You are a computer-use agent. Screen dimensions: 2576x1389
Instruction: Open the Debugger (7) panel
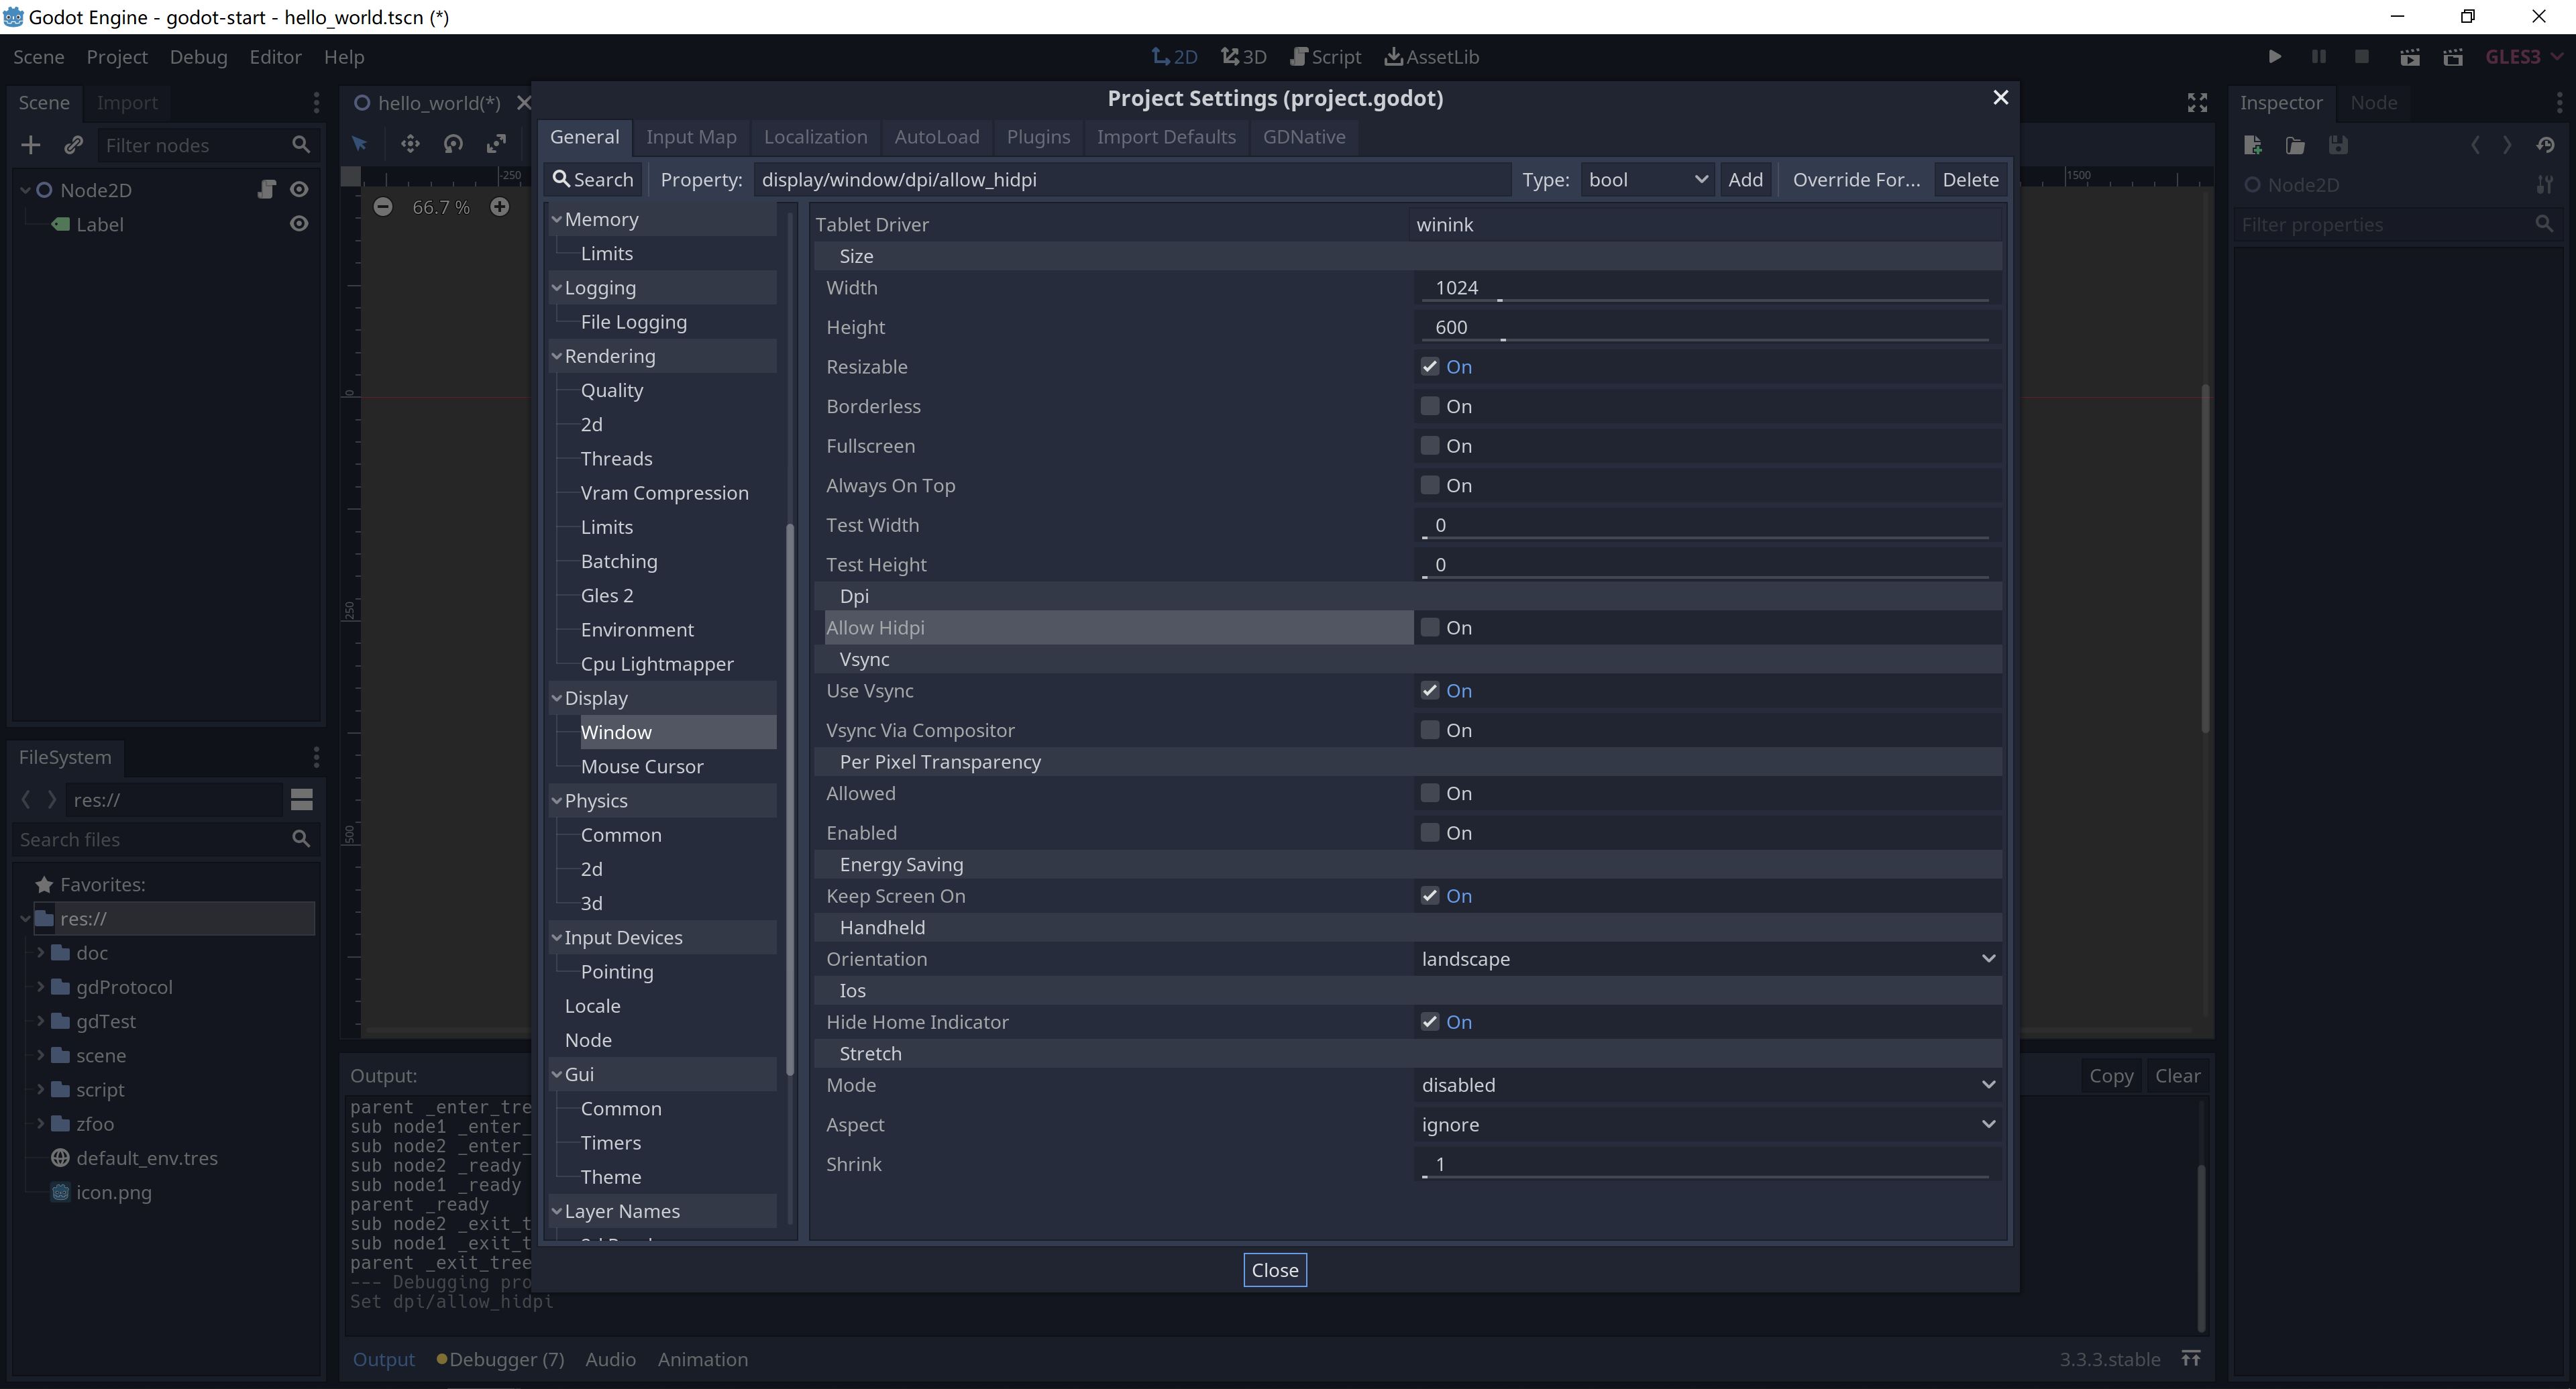point(500,1359)
